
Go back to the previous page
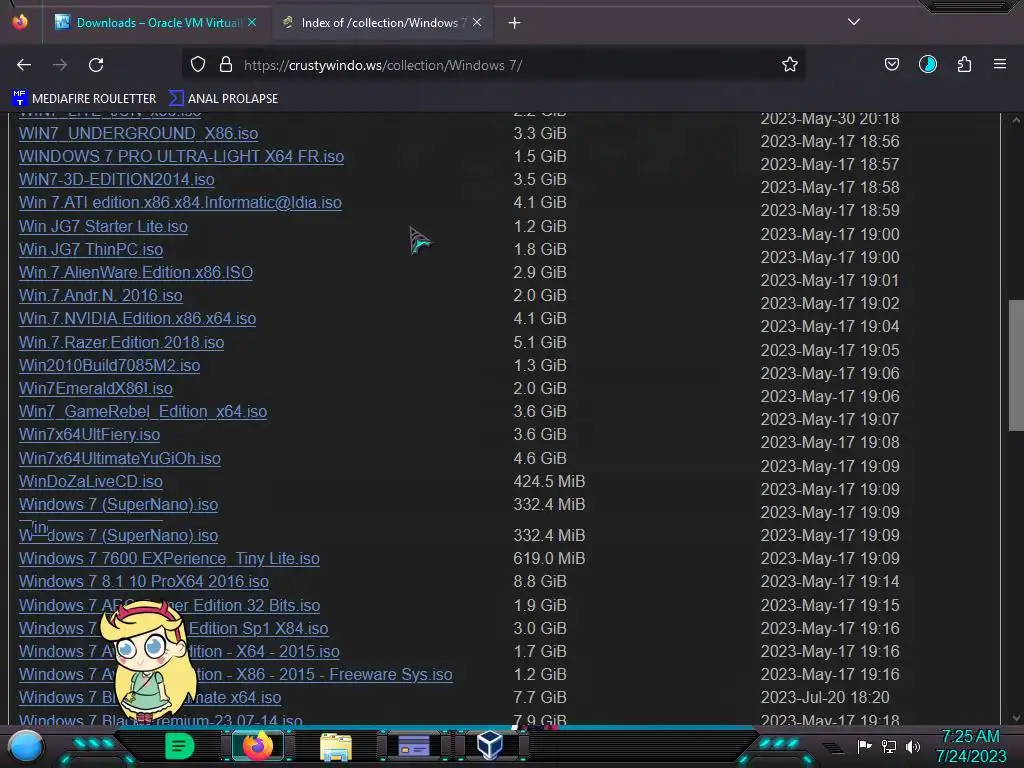coord(24,65)
